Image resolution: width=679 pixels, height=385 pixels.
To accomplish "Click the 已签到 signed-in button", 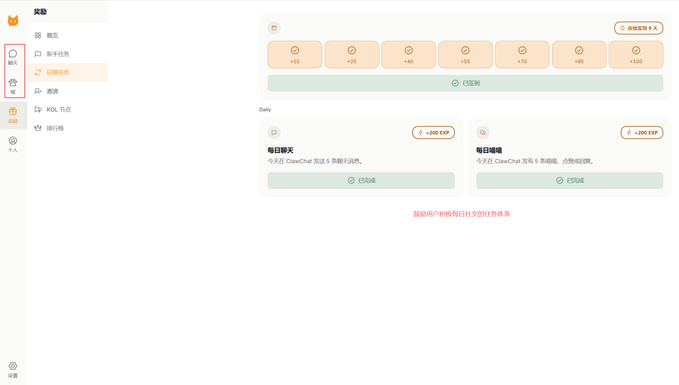I will pyautogui.click(x=465, y=83).
